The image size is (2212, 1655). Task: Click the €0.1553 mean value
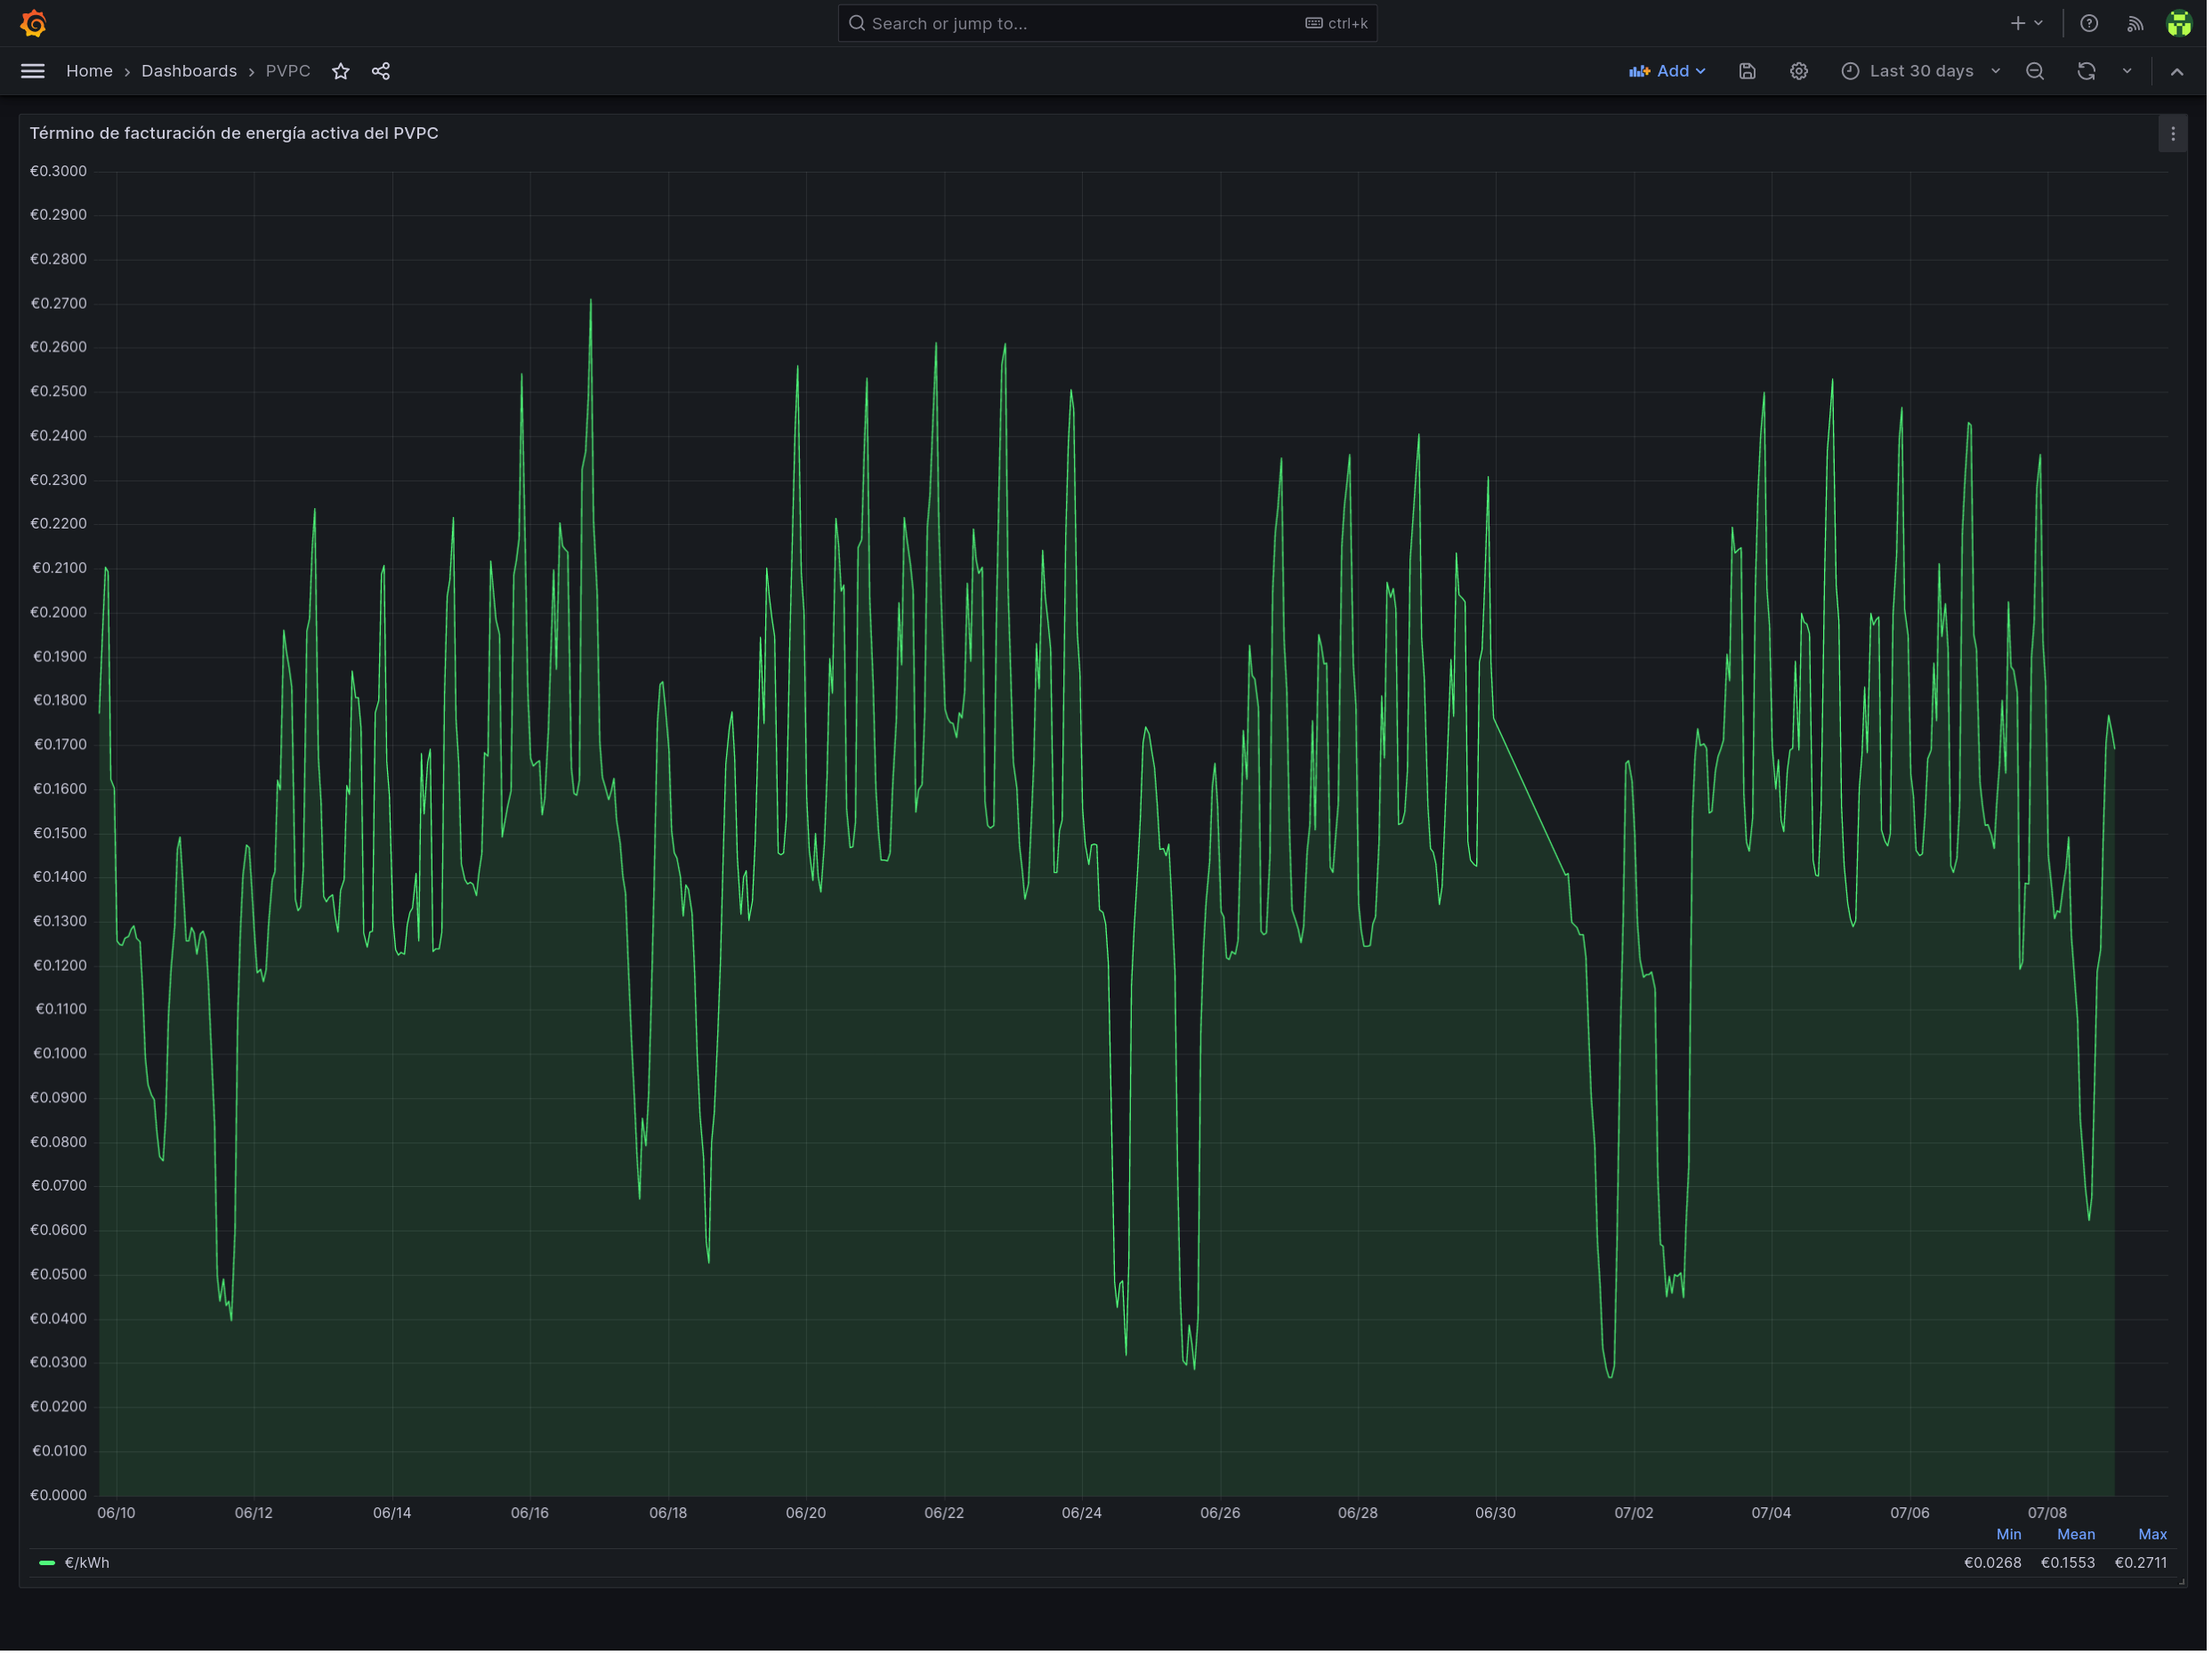pyautogui.click(x=2067, y=1563)
